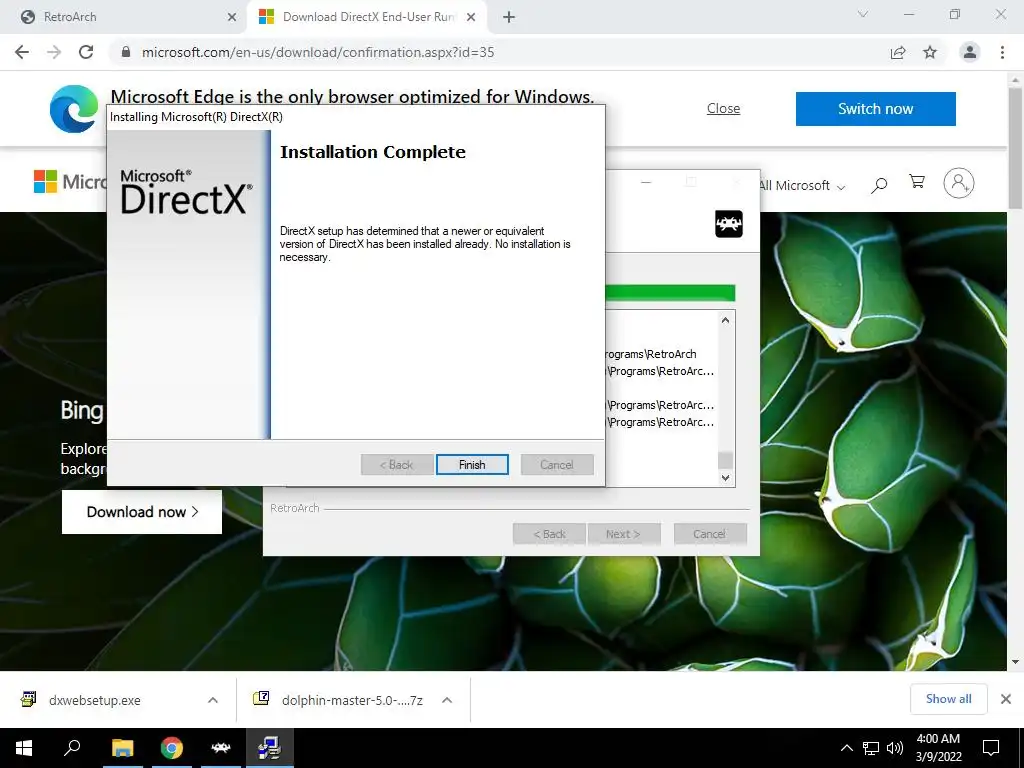Reload the Microsoft download page

[x=86, y=52]
